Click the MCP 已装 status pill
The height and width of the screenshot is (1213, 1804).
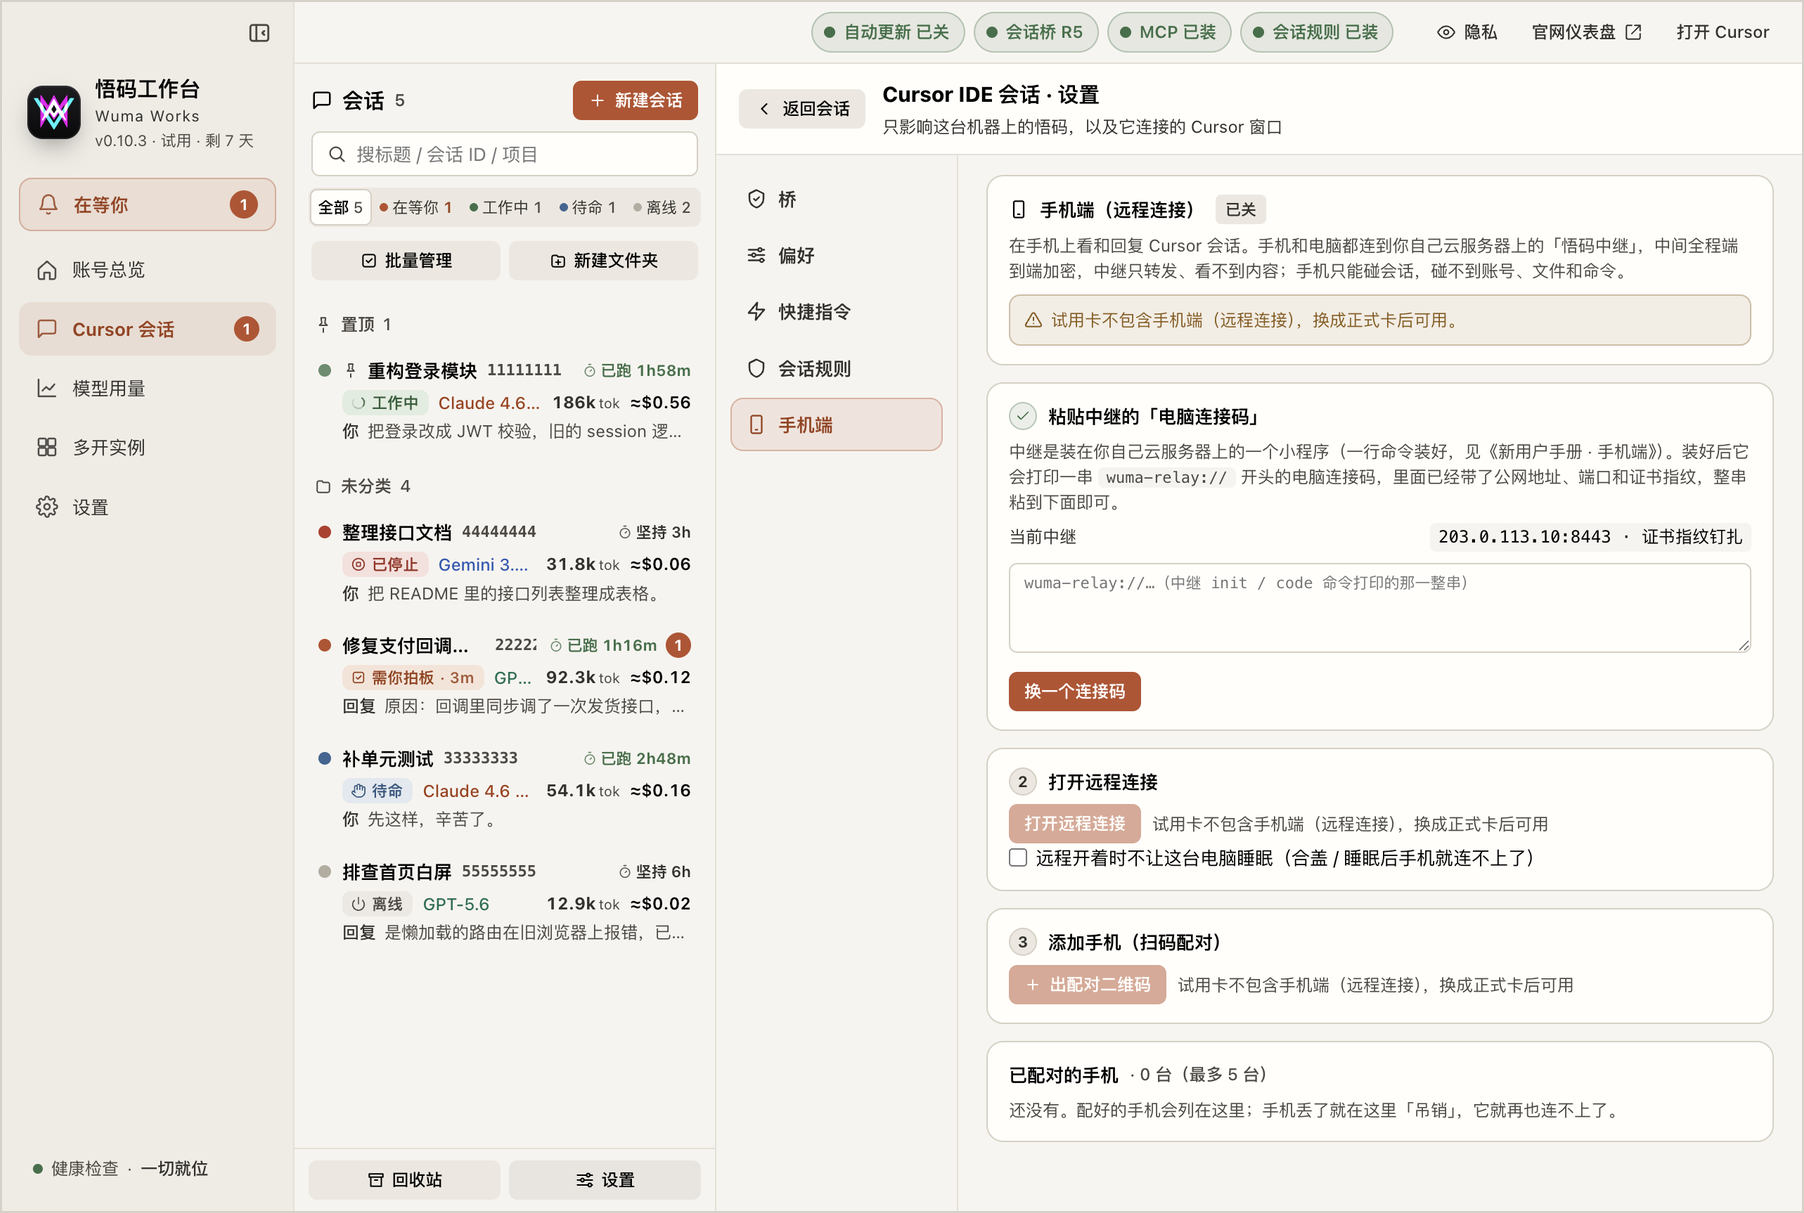pos(1169,32)
